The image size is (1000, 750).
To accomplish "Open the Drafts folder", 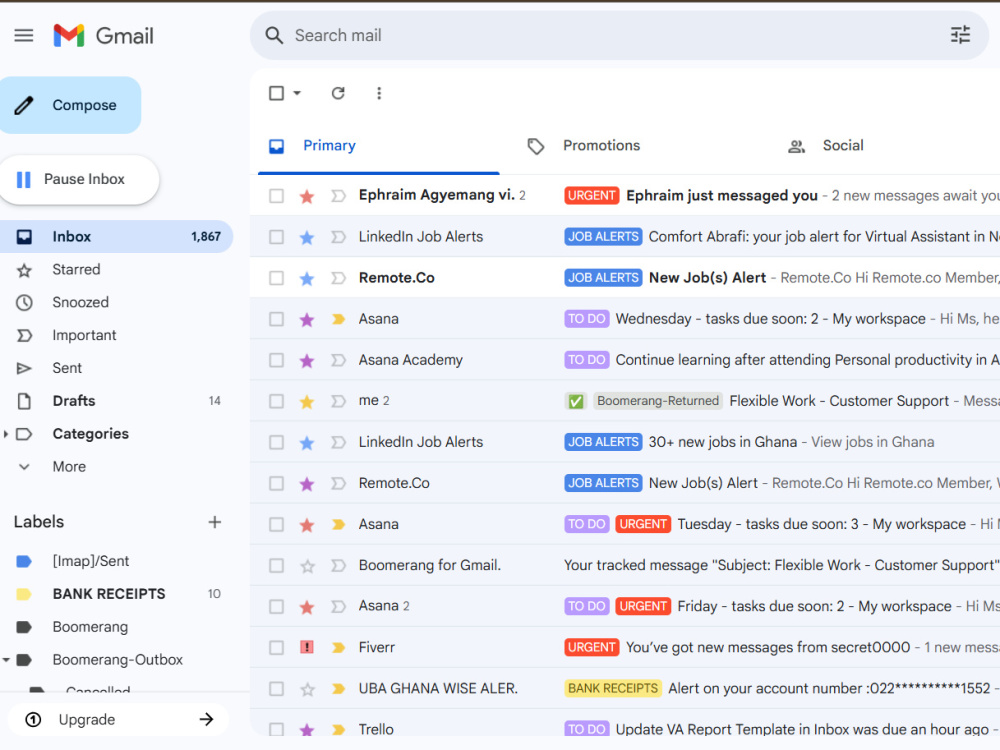I will pyautogui.click(x=74, y=401).
